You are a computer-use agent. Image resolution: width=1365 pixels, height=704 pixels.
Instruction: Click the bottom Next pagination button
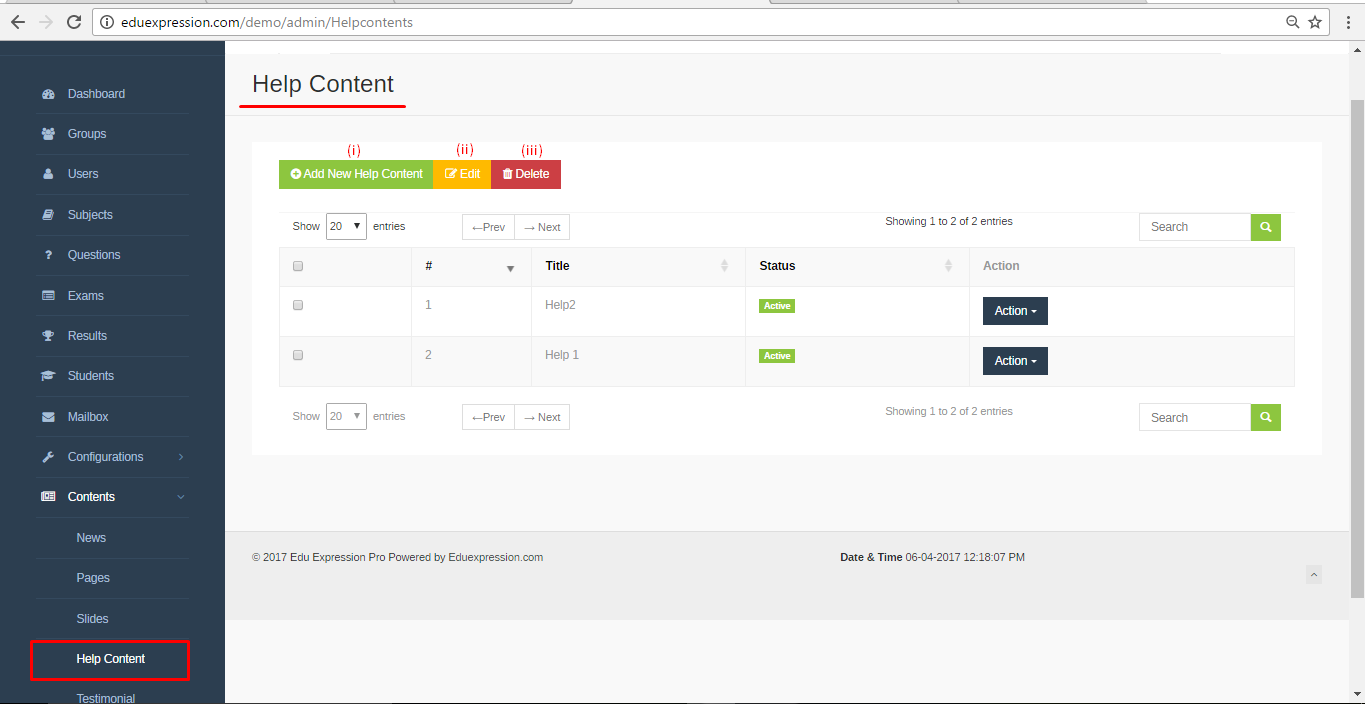click(x=542, y=417)
